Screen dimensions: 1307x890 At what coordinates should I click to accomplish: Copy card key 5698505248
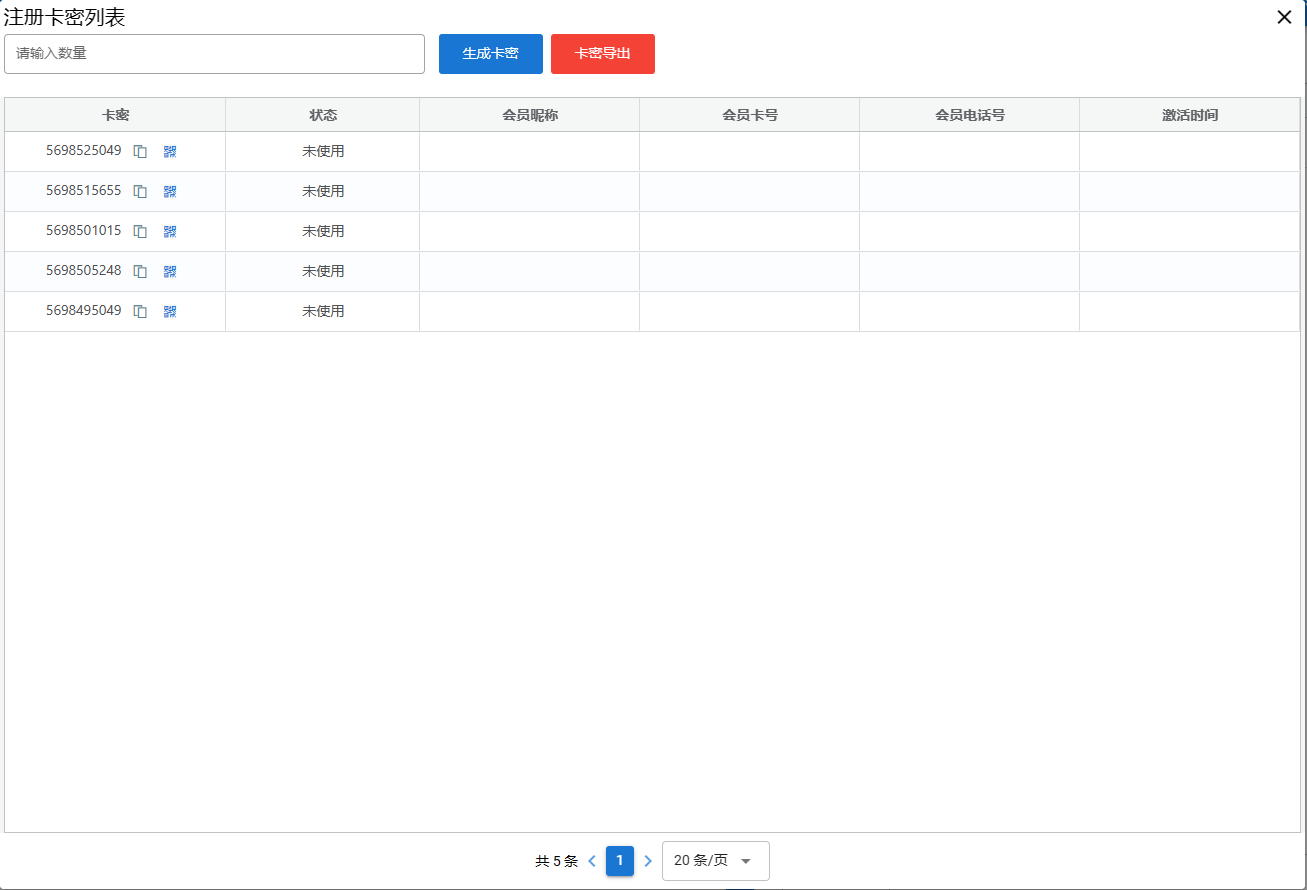pyautogui.click(x=141, y=272)
